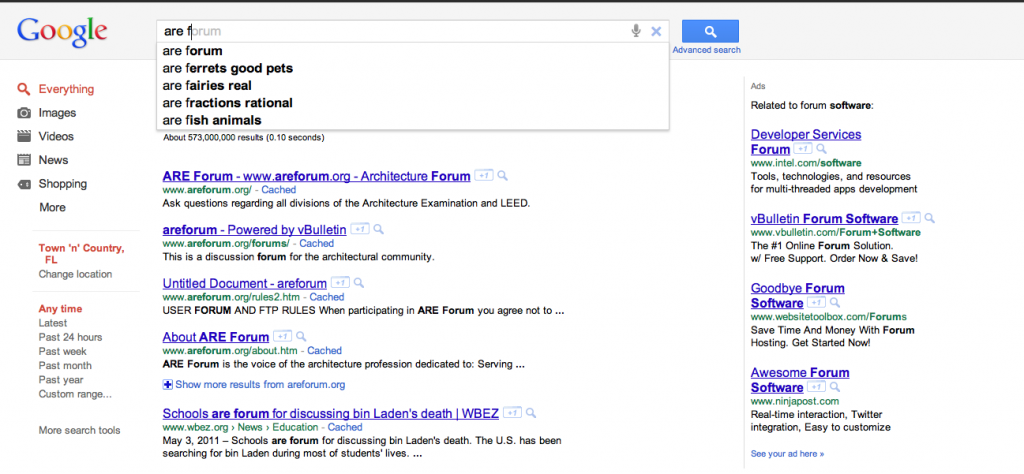This screenshot has height=474, width=1024.
Task: Select Everything search category
Action: (66, 89)
